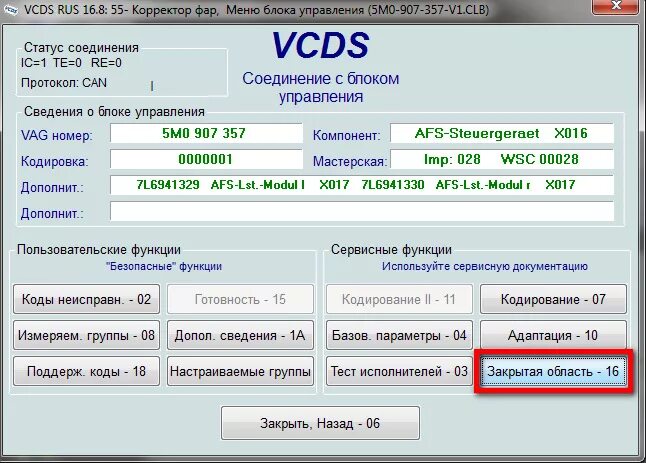
Task: Open 'Кодирование - 07'
Action: (x=553, y=299)
